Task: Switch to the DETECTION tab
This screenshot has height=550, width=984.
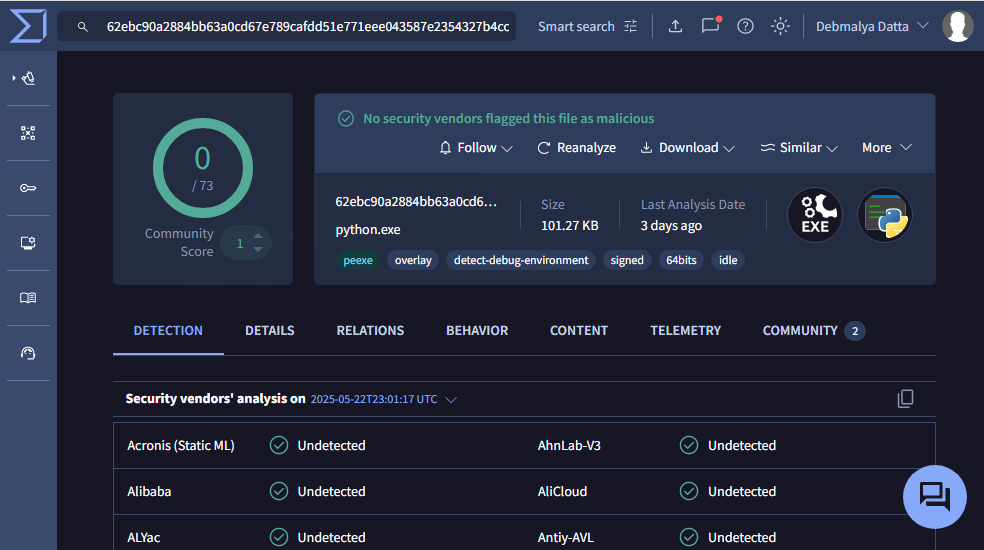Action: [168, 330]
